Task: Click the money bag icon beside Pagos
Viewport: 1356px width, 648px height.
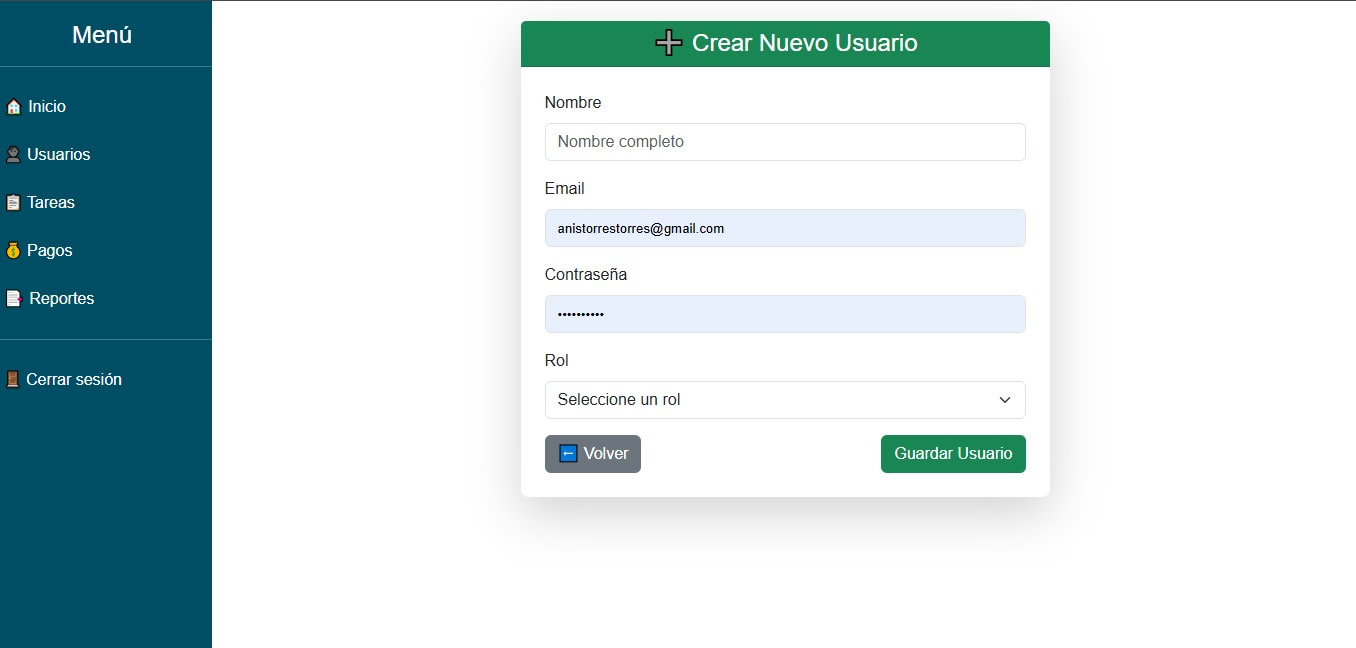Action: click(x=13, y=251)
